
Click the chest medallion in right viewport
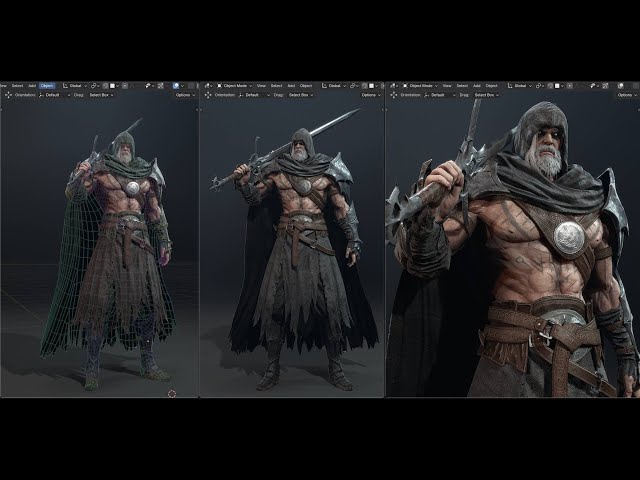[569, 238]
